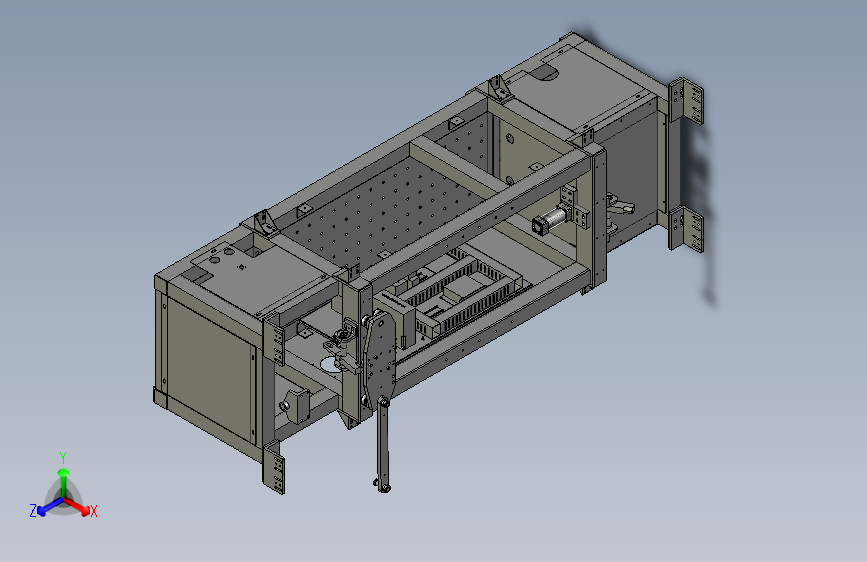
Task: Select the long link arm hanging below the frame
Action: (x=383, y=444)
